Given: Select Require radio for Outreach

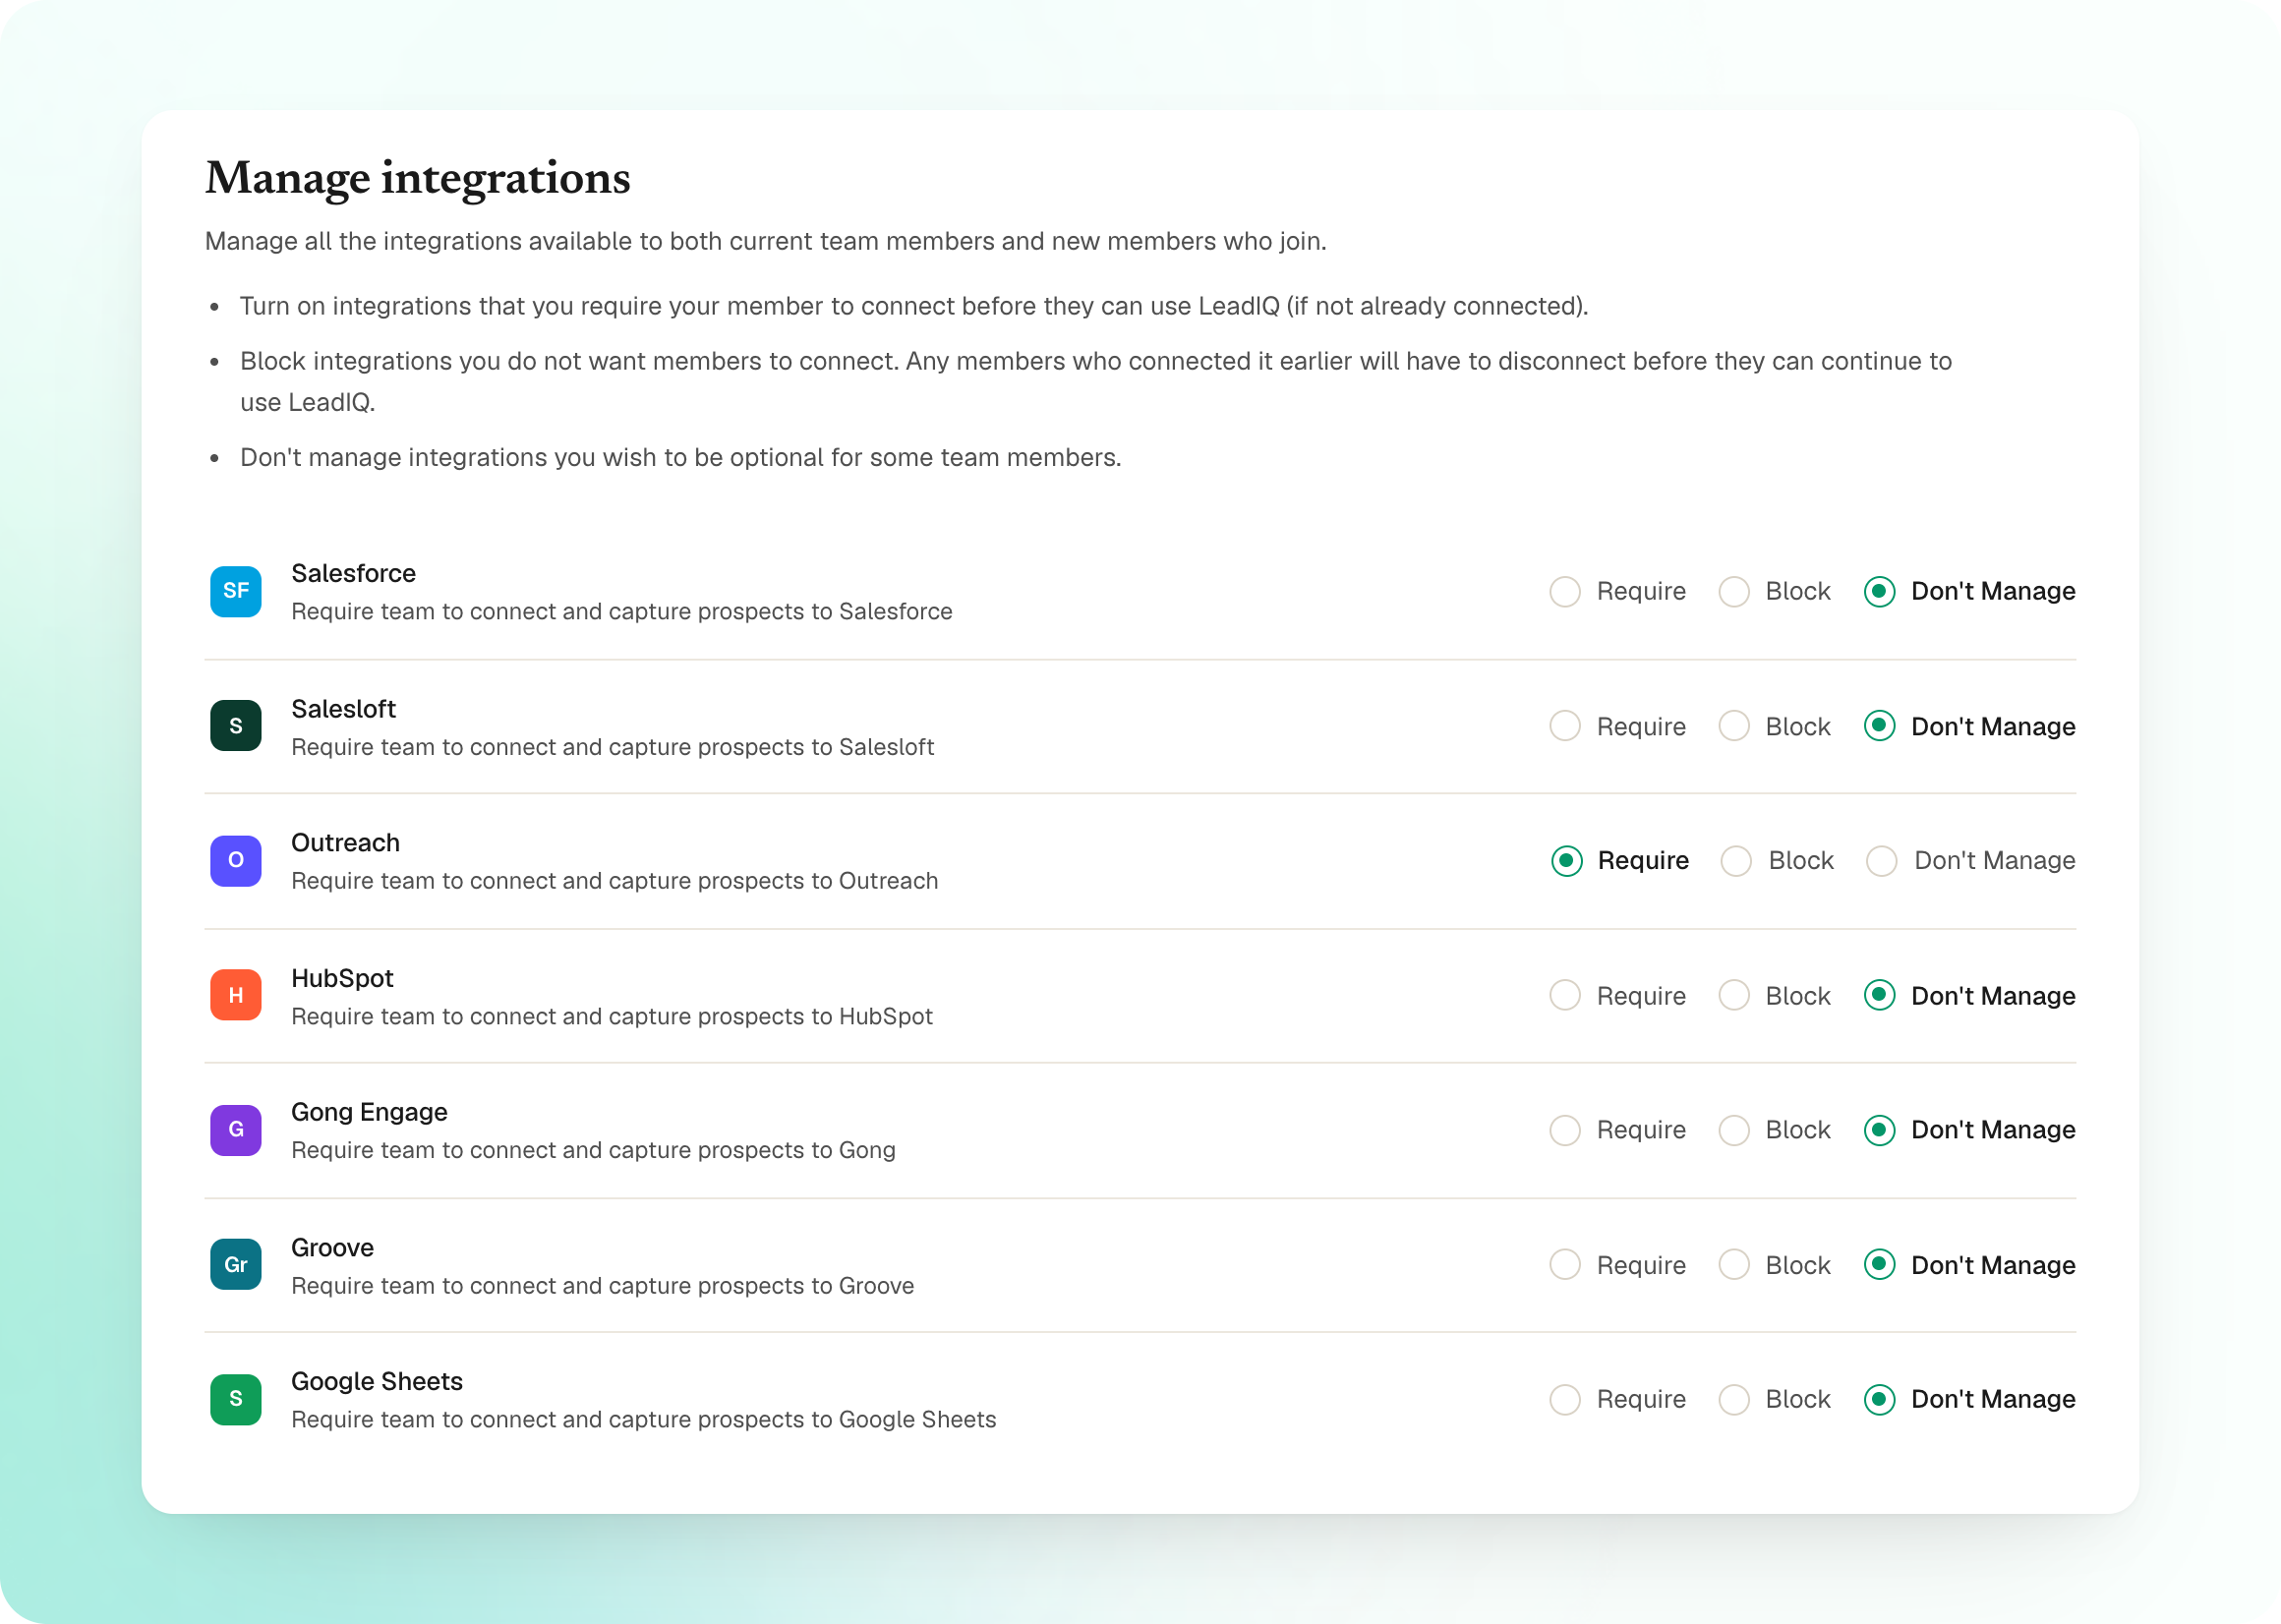Looking at the screenshot, I should pos(1567,860).
